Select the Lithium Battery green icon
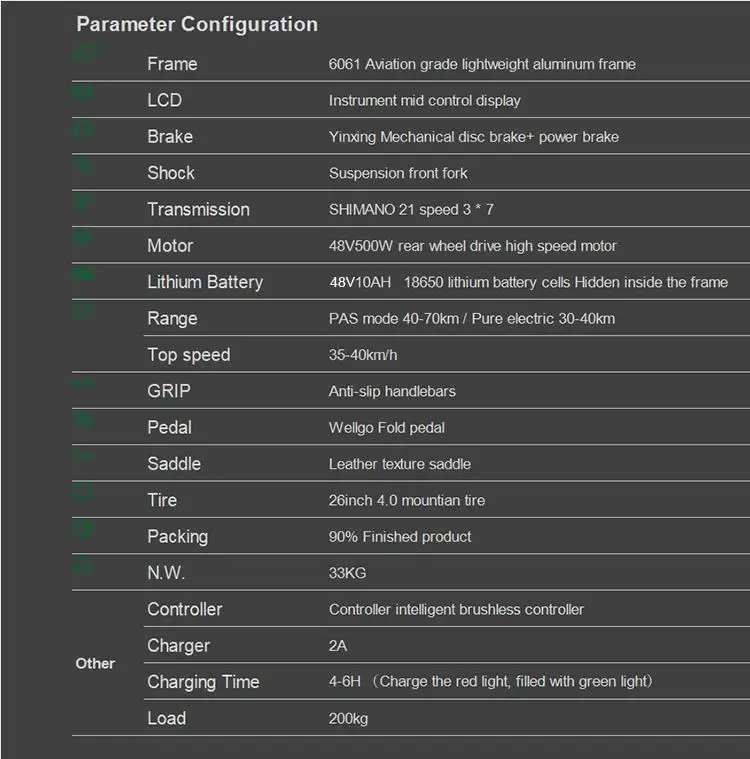 (x=84, y=275)
